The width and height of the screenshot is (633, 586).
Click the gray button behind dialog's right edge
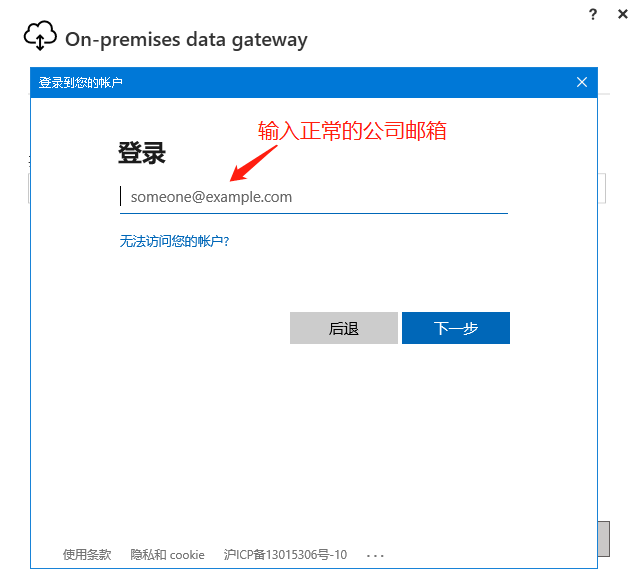click(604, 539)
